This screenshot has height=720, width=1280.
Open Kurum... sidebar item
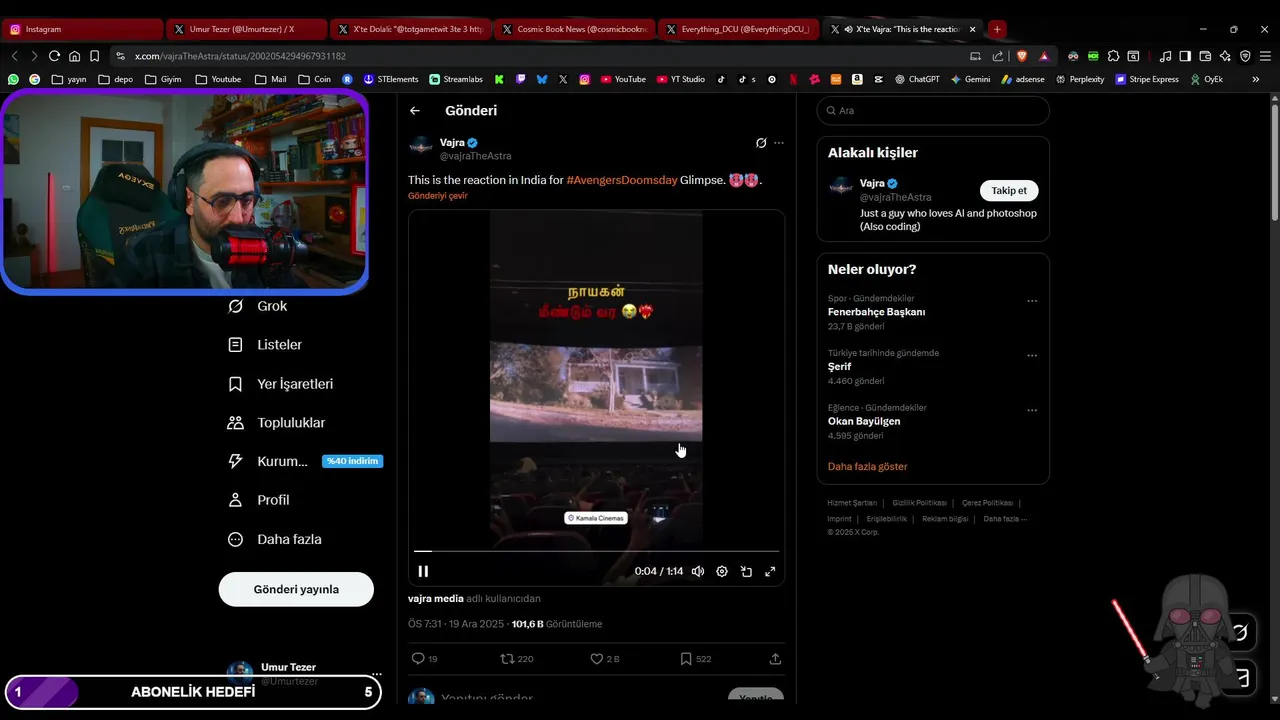(x=267, y=461)
